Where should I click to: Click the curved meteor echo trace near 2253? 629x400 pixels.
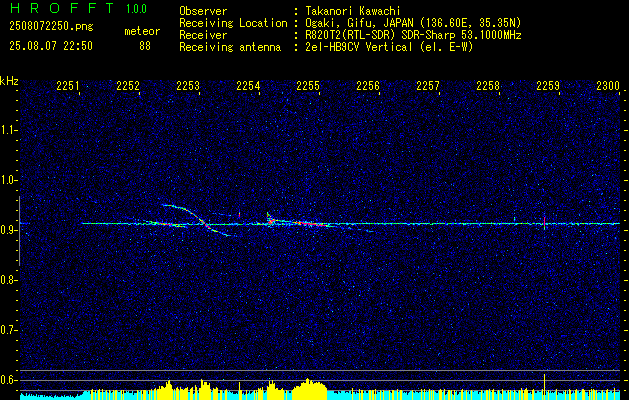(x=197, y=219)
